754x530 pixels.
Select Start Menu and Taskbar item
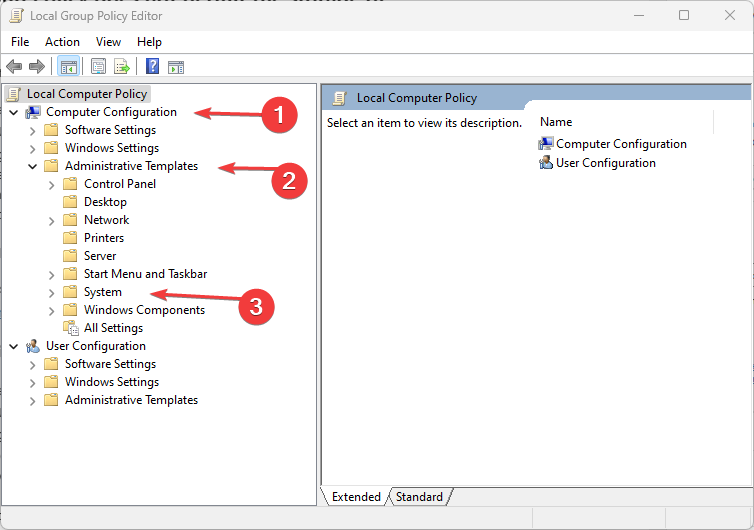coord(145,274)
